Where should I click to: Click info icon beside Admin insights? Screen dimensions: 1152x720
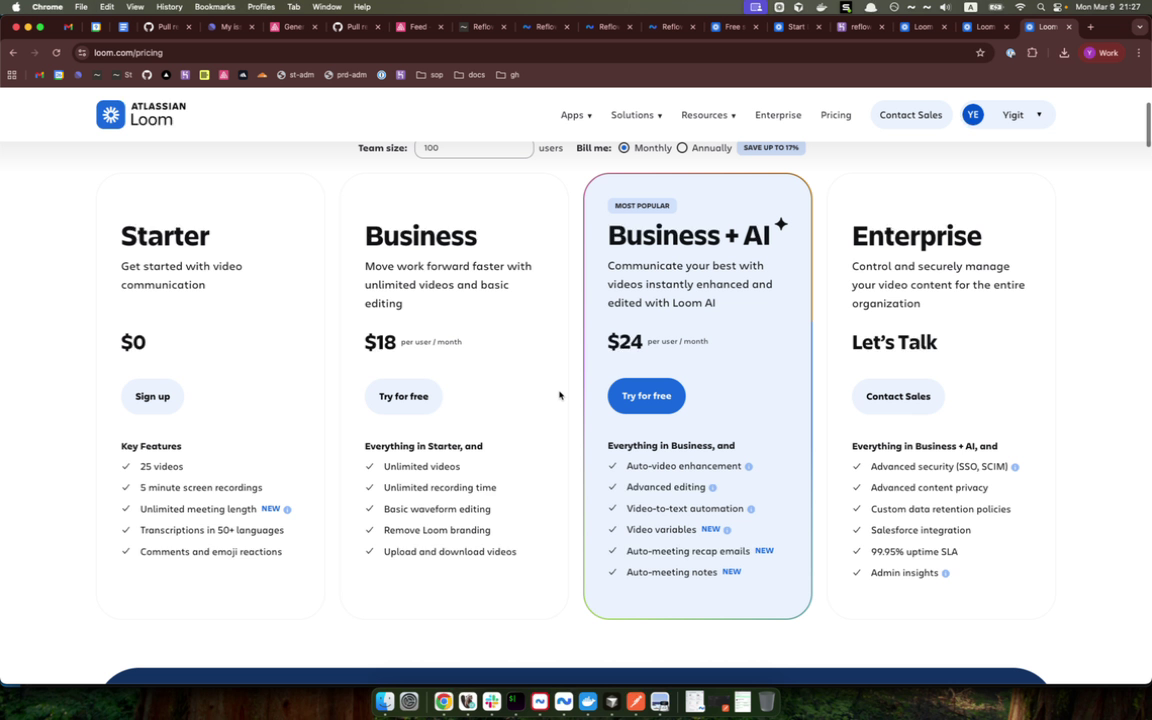(946, 574)
